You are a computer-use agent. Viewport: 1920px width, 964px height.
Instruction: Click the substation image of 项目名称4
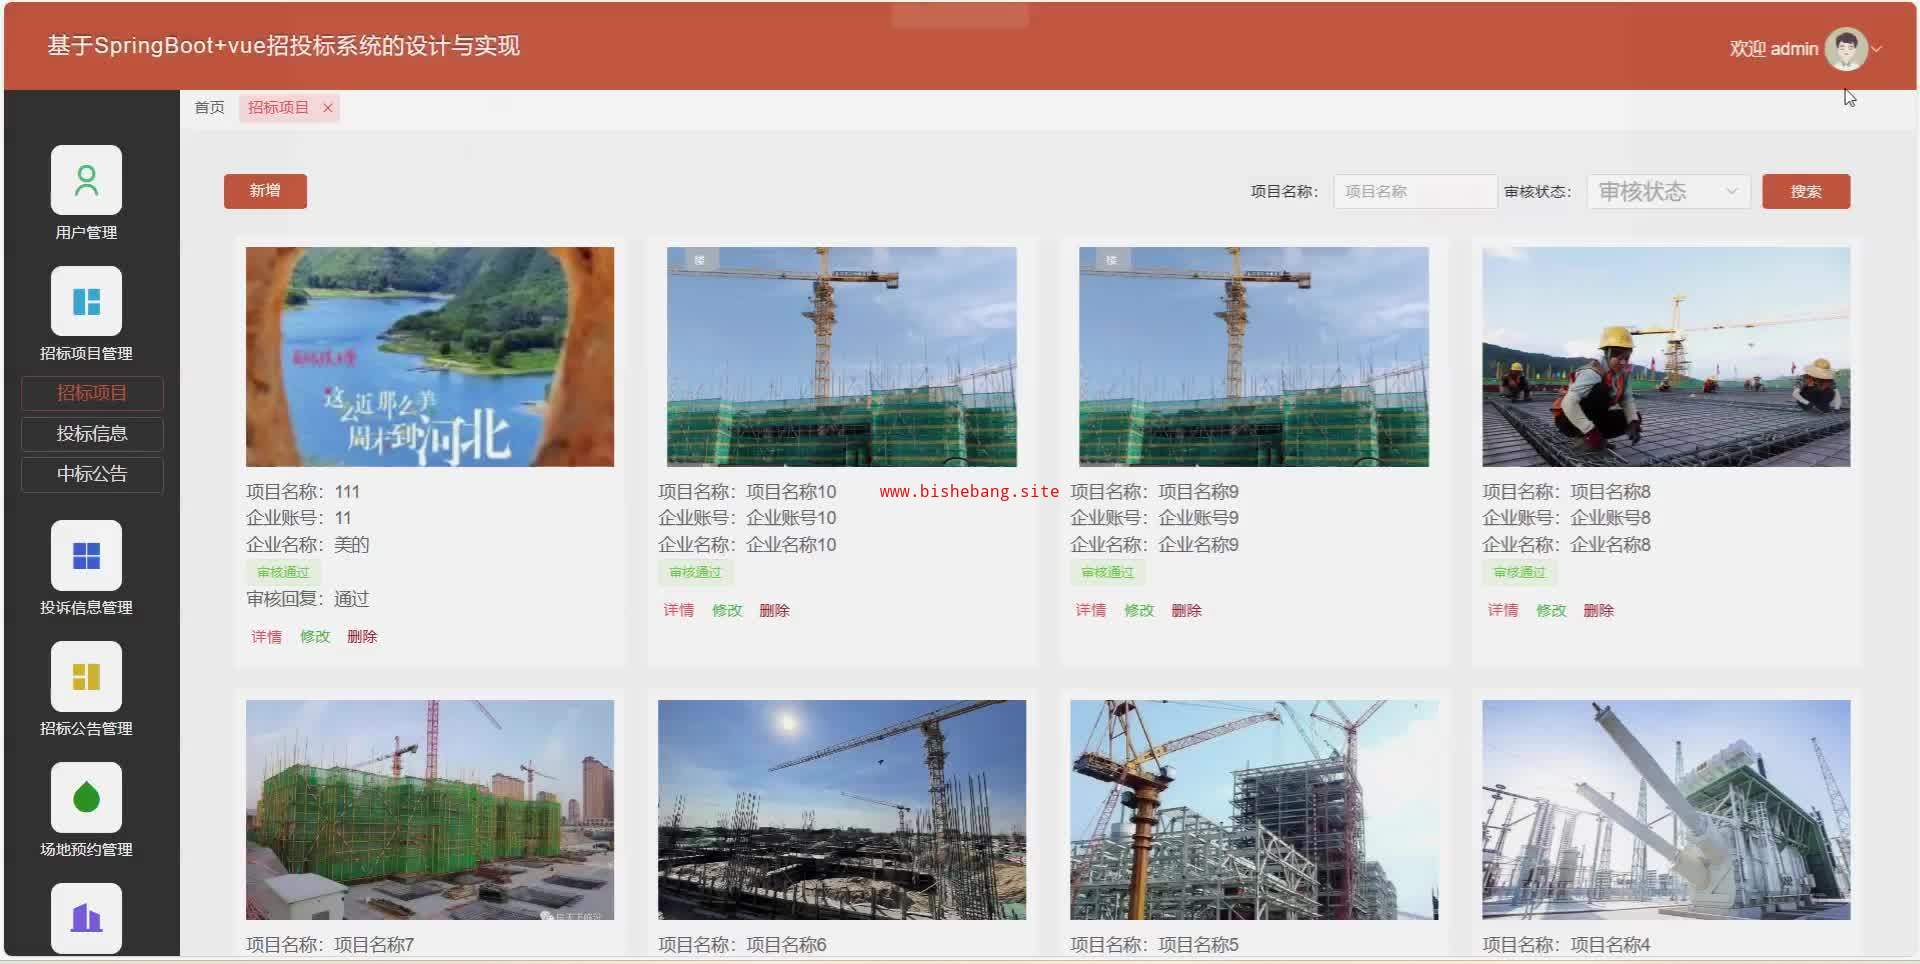tap(1666, 810)
